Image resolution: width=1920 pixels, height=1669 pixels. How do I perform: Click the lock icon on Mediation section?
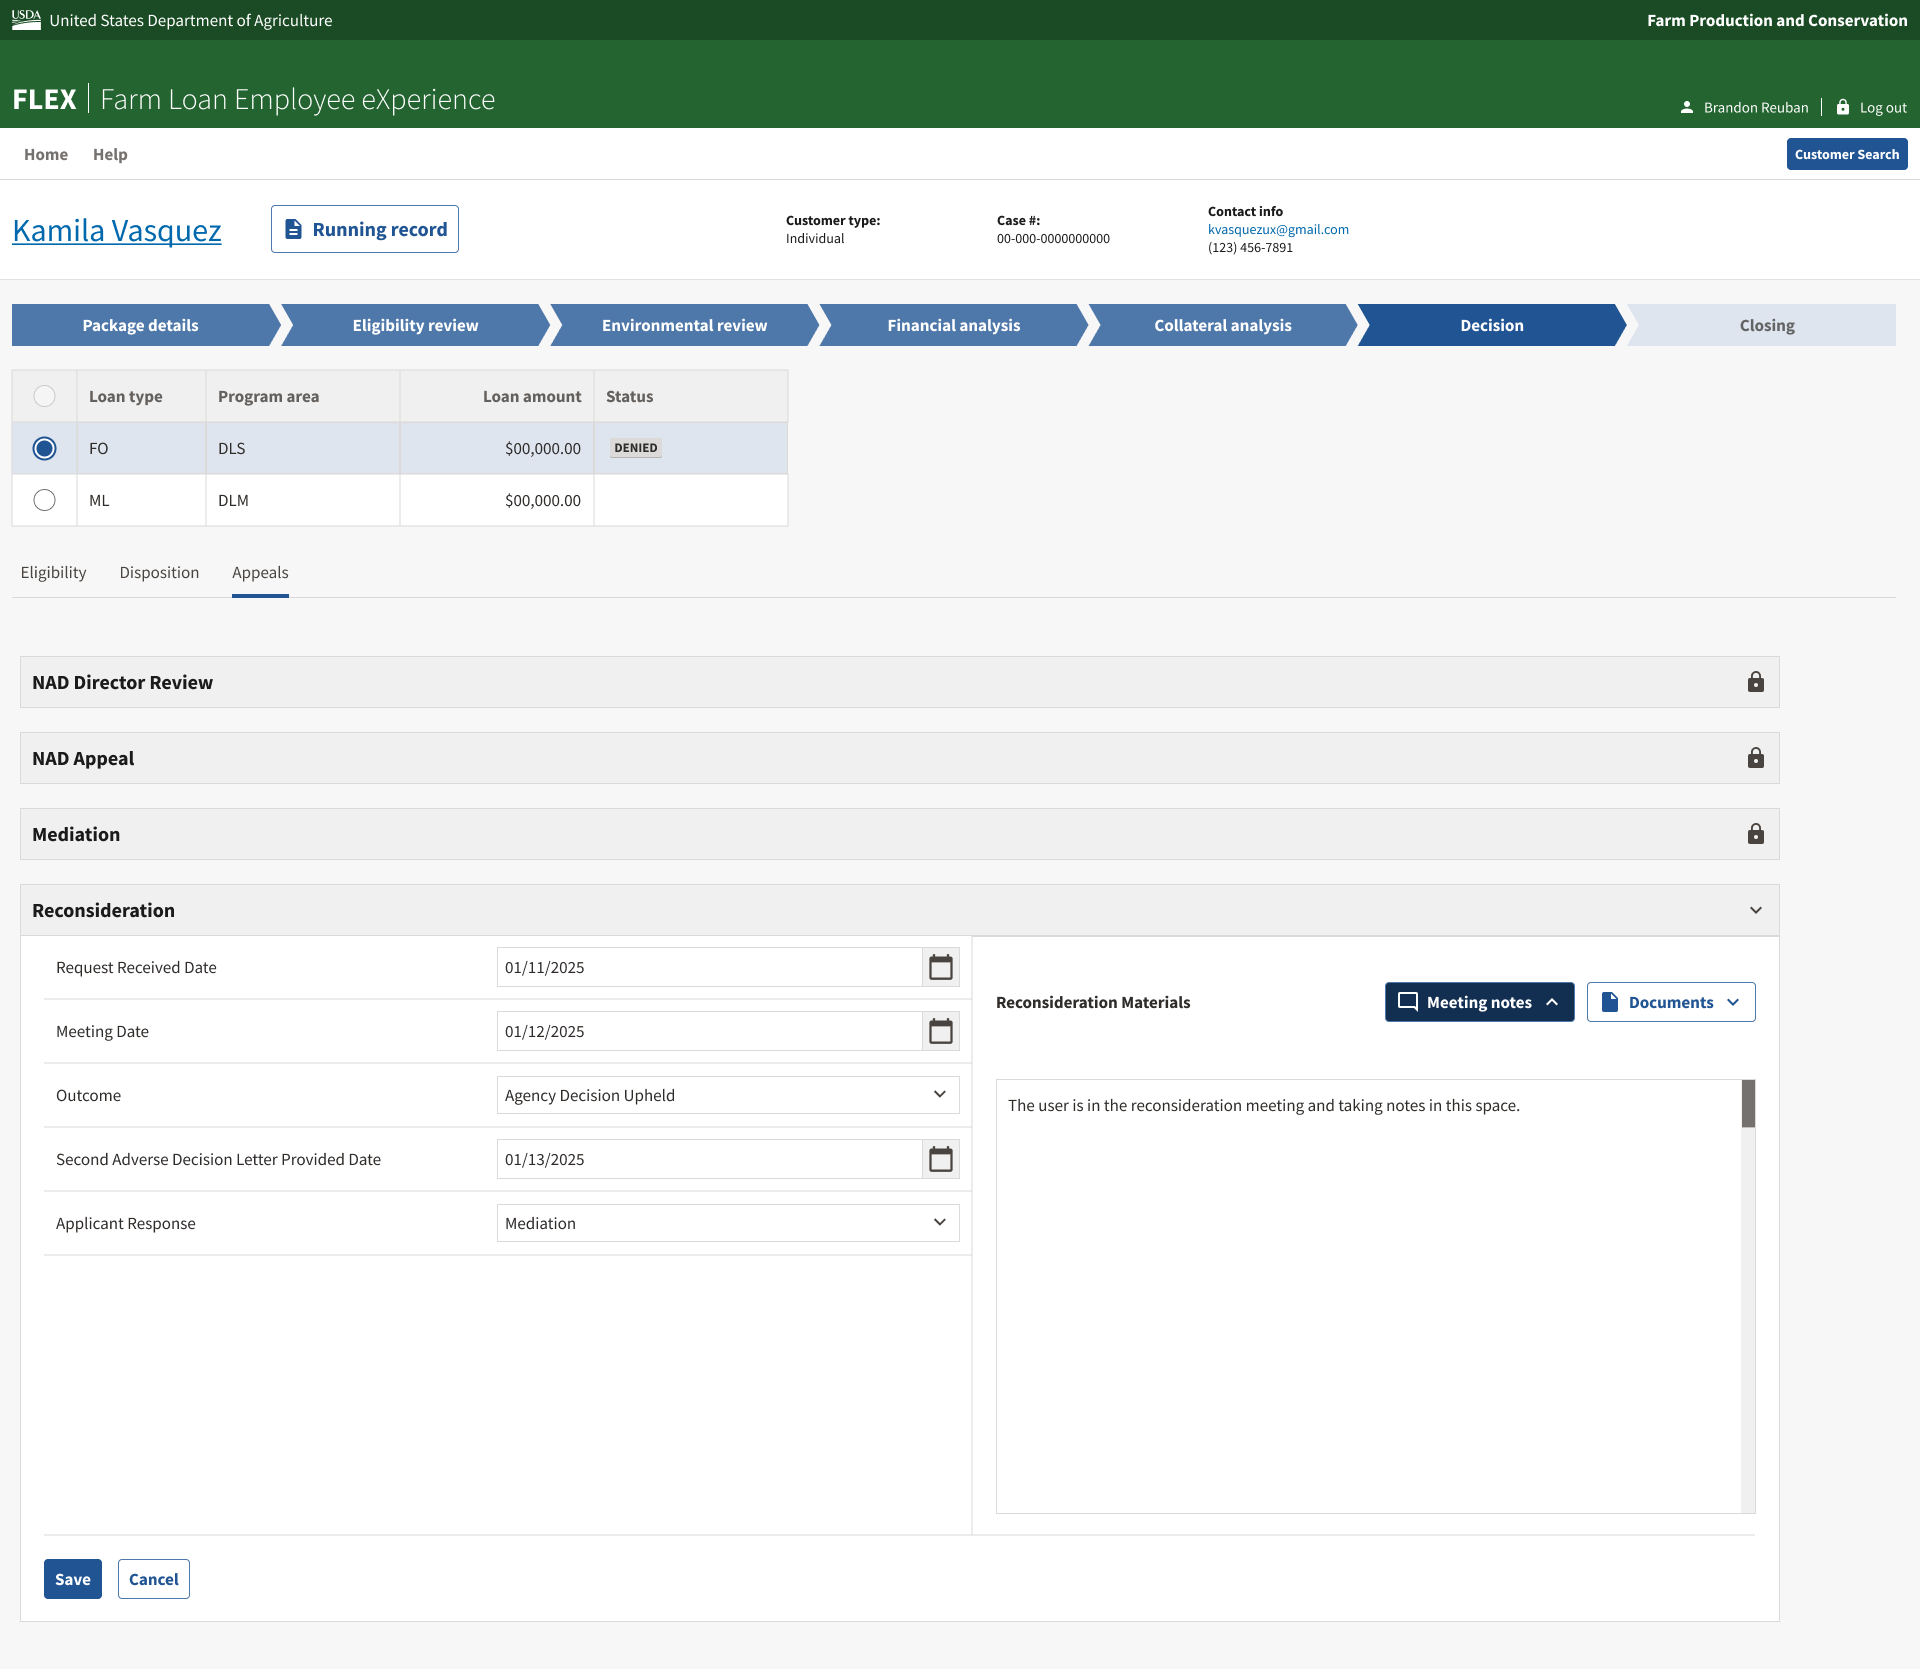[1755, 834]
